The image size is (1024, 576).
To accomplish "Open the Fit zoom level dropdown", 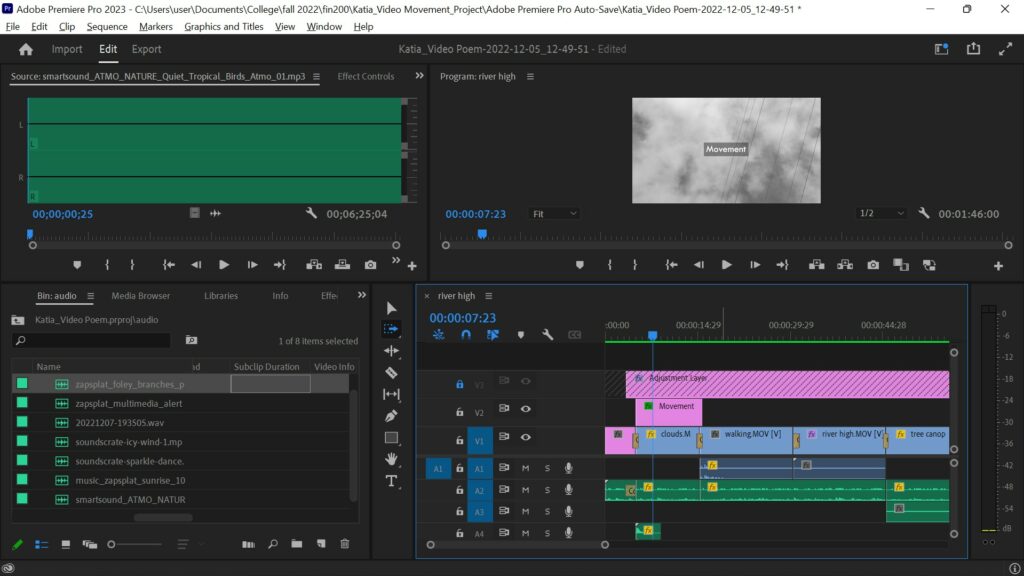I will [554, 214].
